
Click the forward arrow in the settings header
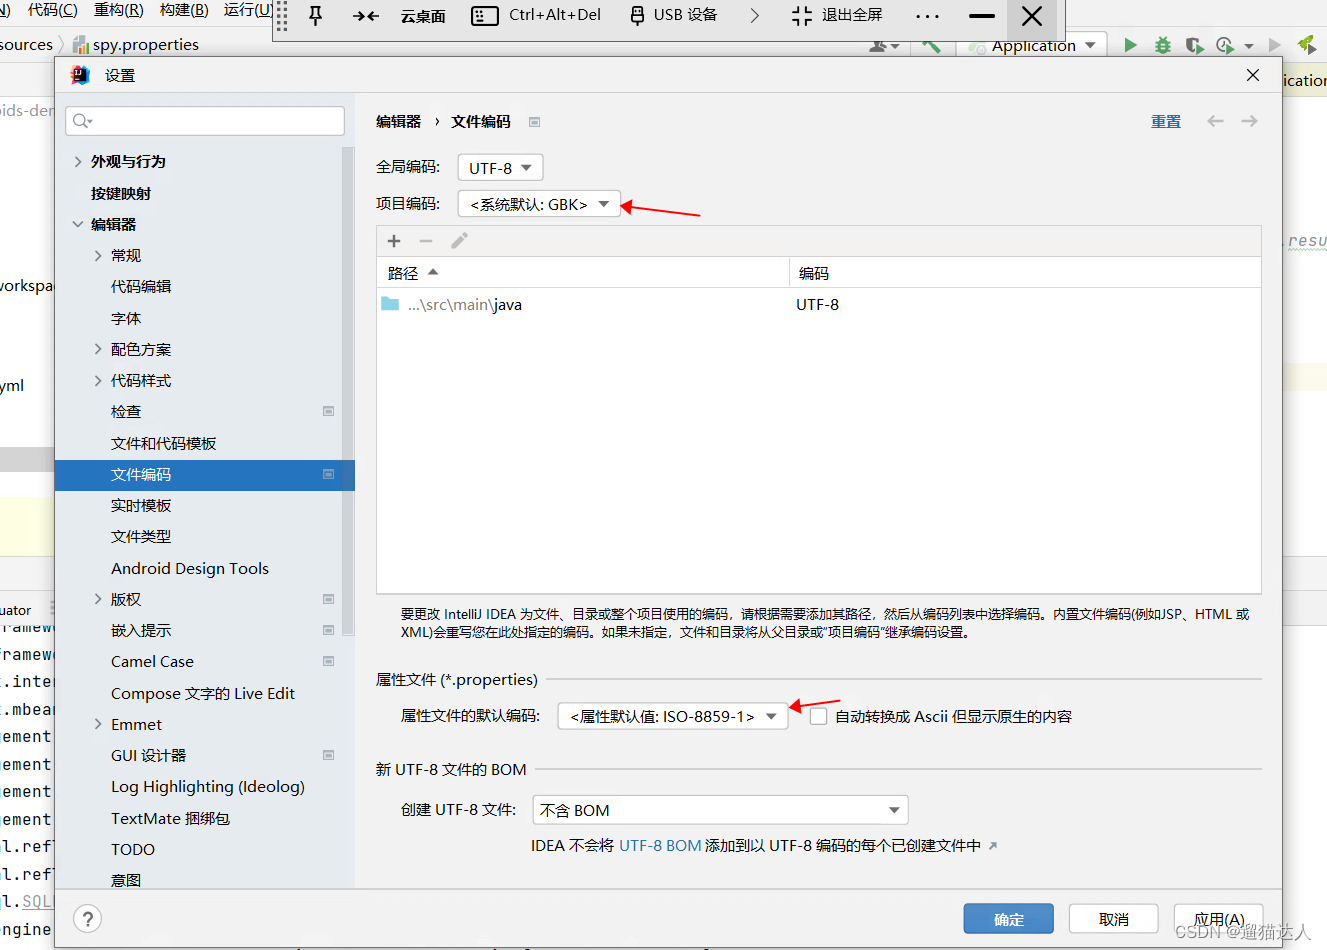pos(1249,121)
